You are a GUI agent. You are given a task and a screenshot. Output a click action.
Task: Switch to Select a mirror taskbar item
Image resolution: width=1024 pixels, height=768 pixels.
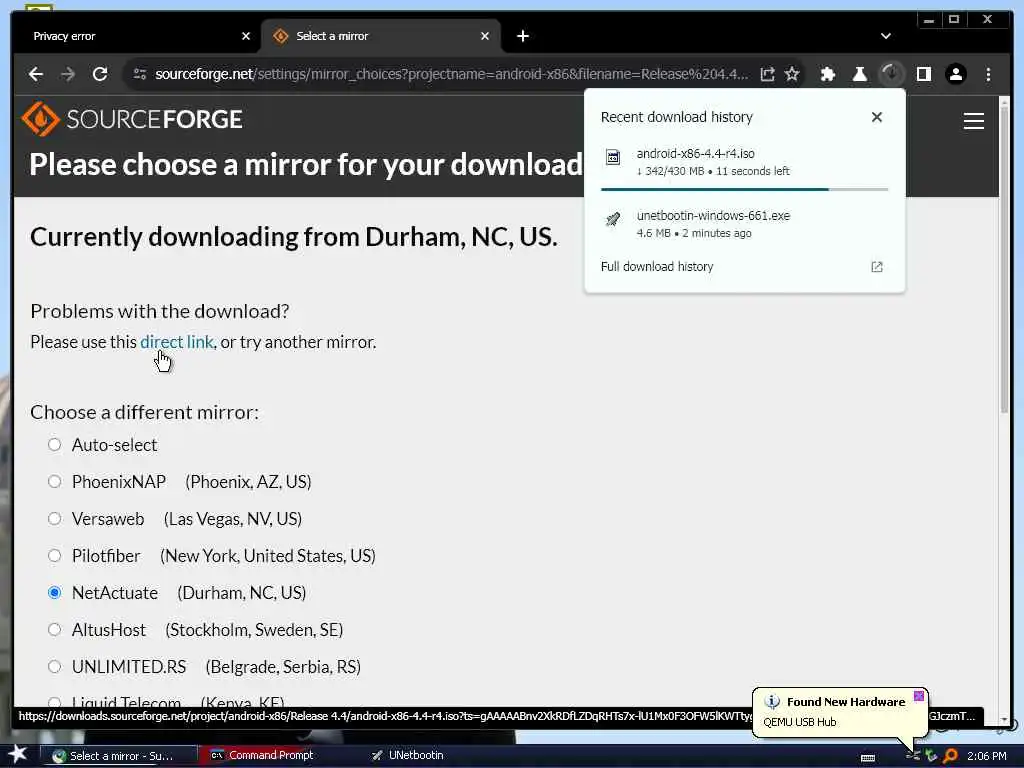tap(120, 756)
